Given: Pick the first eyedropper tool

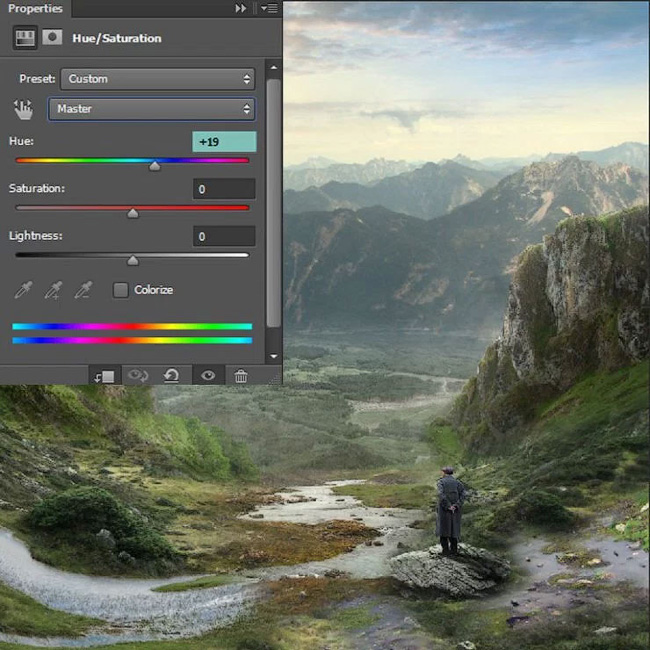Looking at the screenshot, I should 24,290.
